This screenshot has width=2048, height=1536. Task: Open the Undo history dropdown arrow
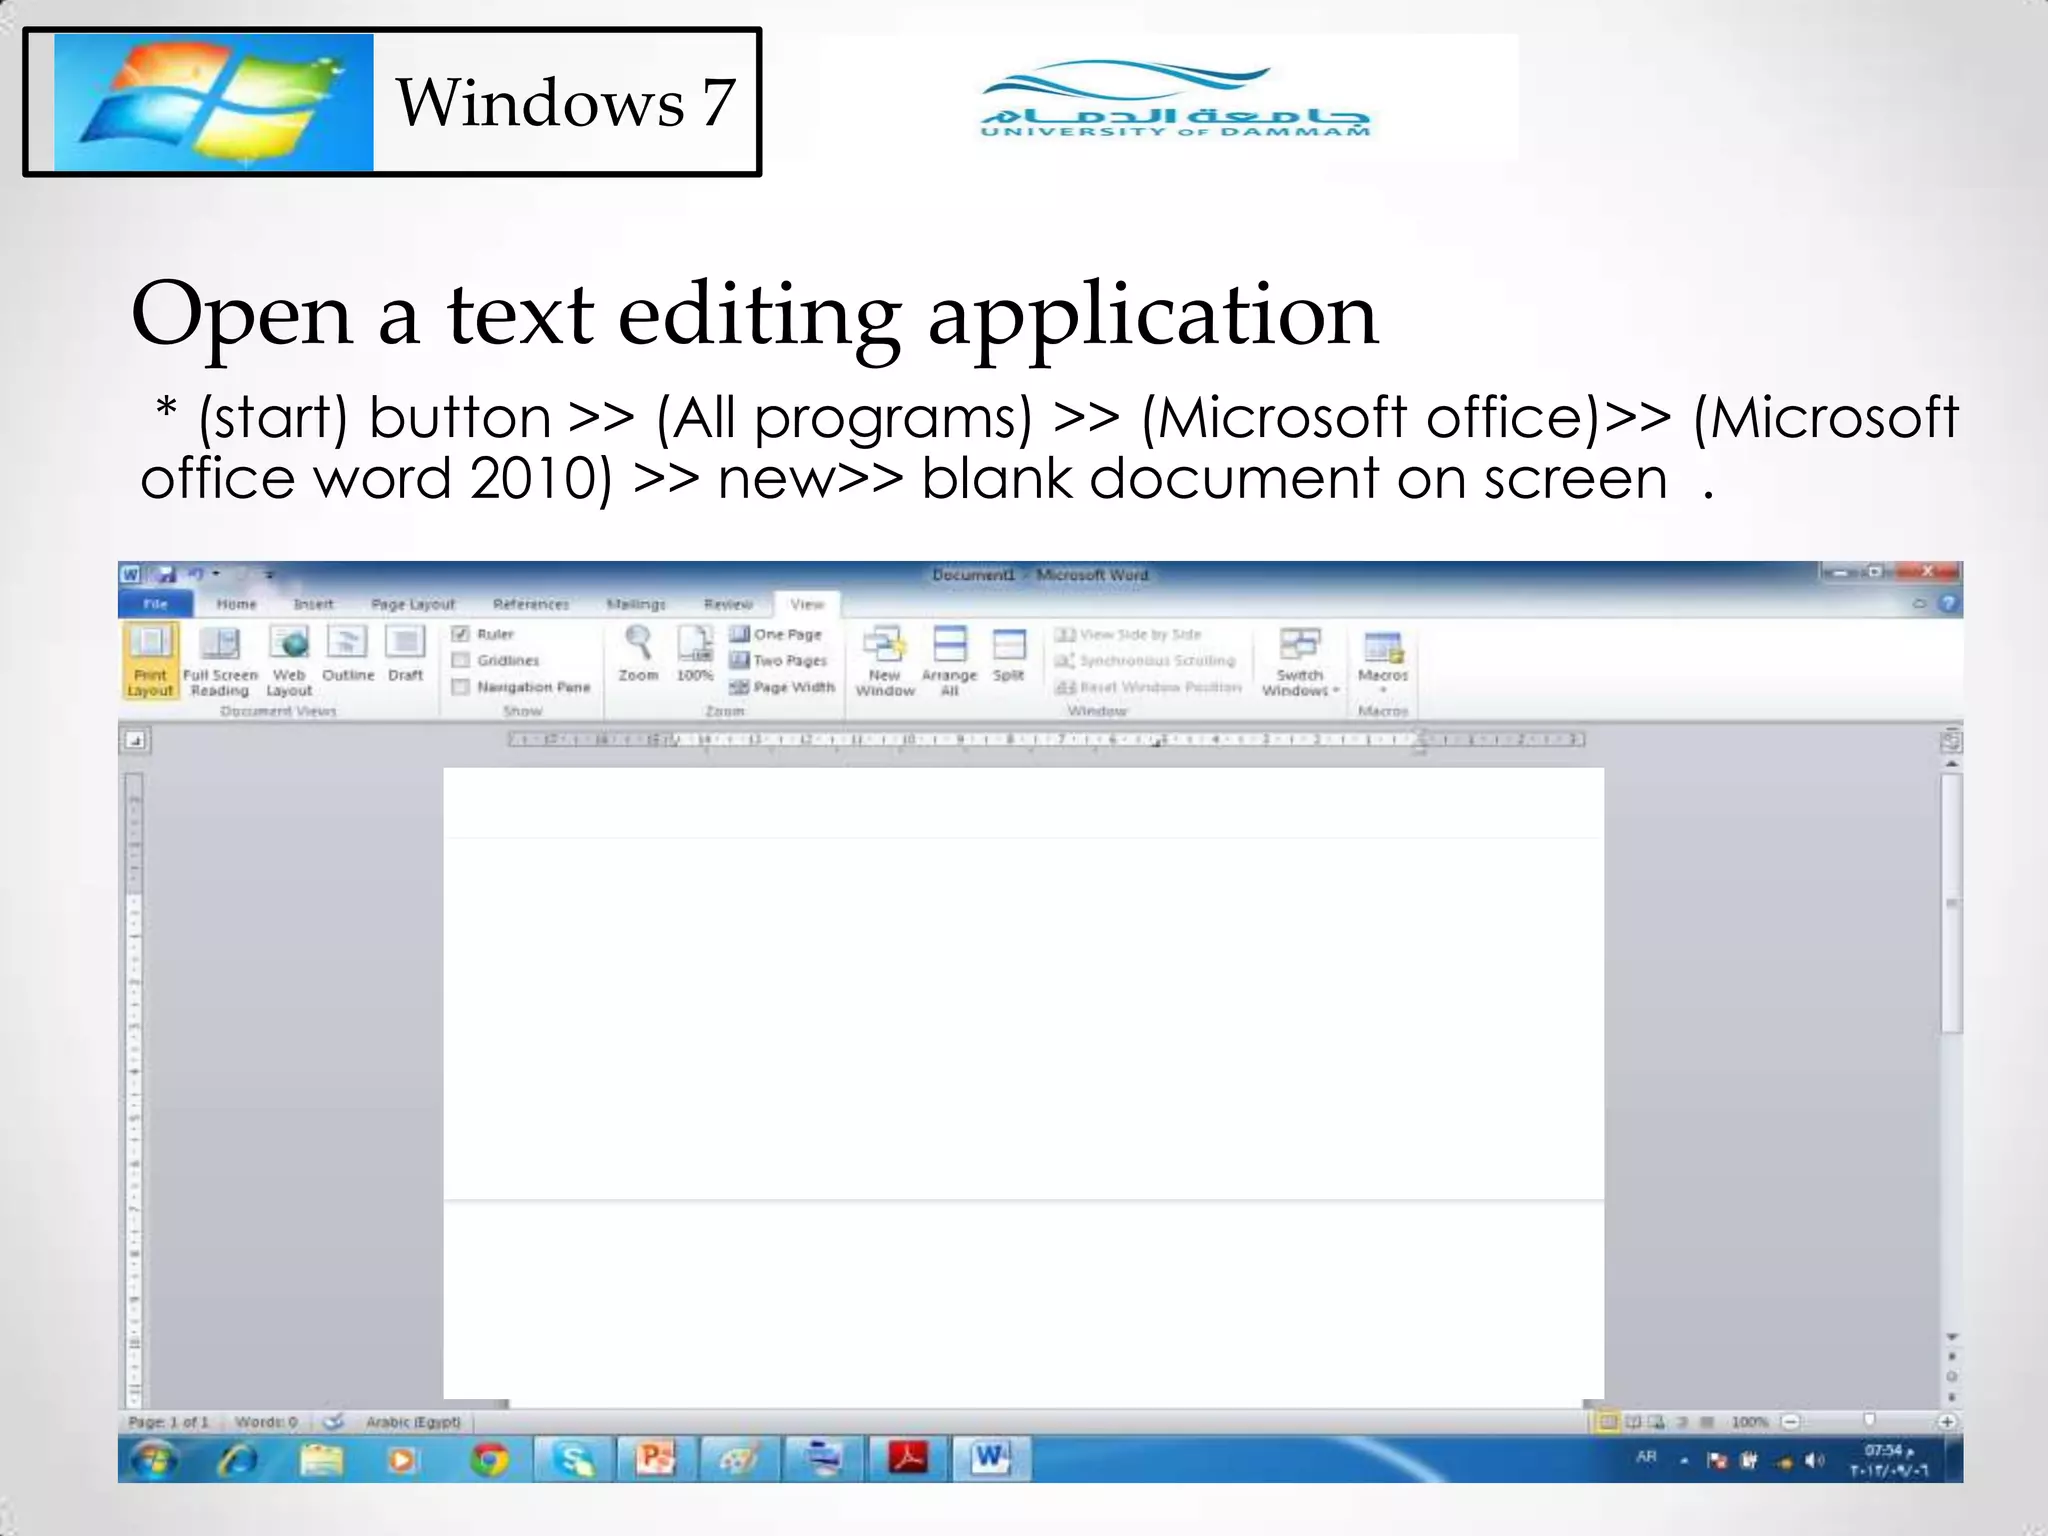(x=215, y=574)
